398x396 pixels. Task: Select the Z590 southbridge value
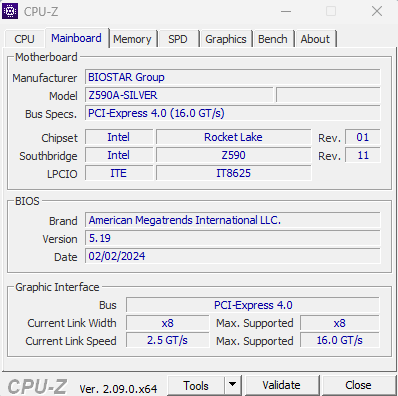click(233, 155)
